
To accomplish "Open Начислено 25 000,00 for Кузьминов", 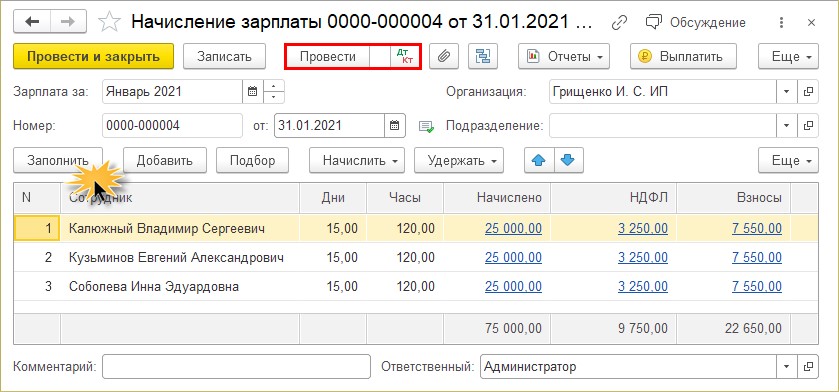I will (513, 258).
